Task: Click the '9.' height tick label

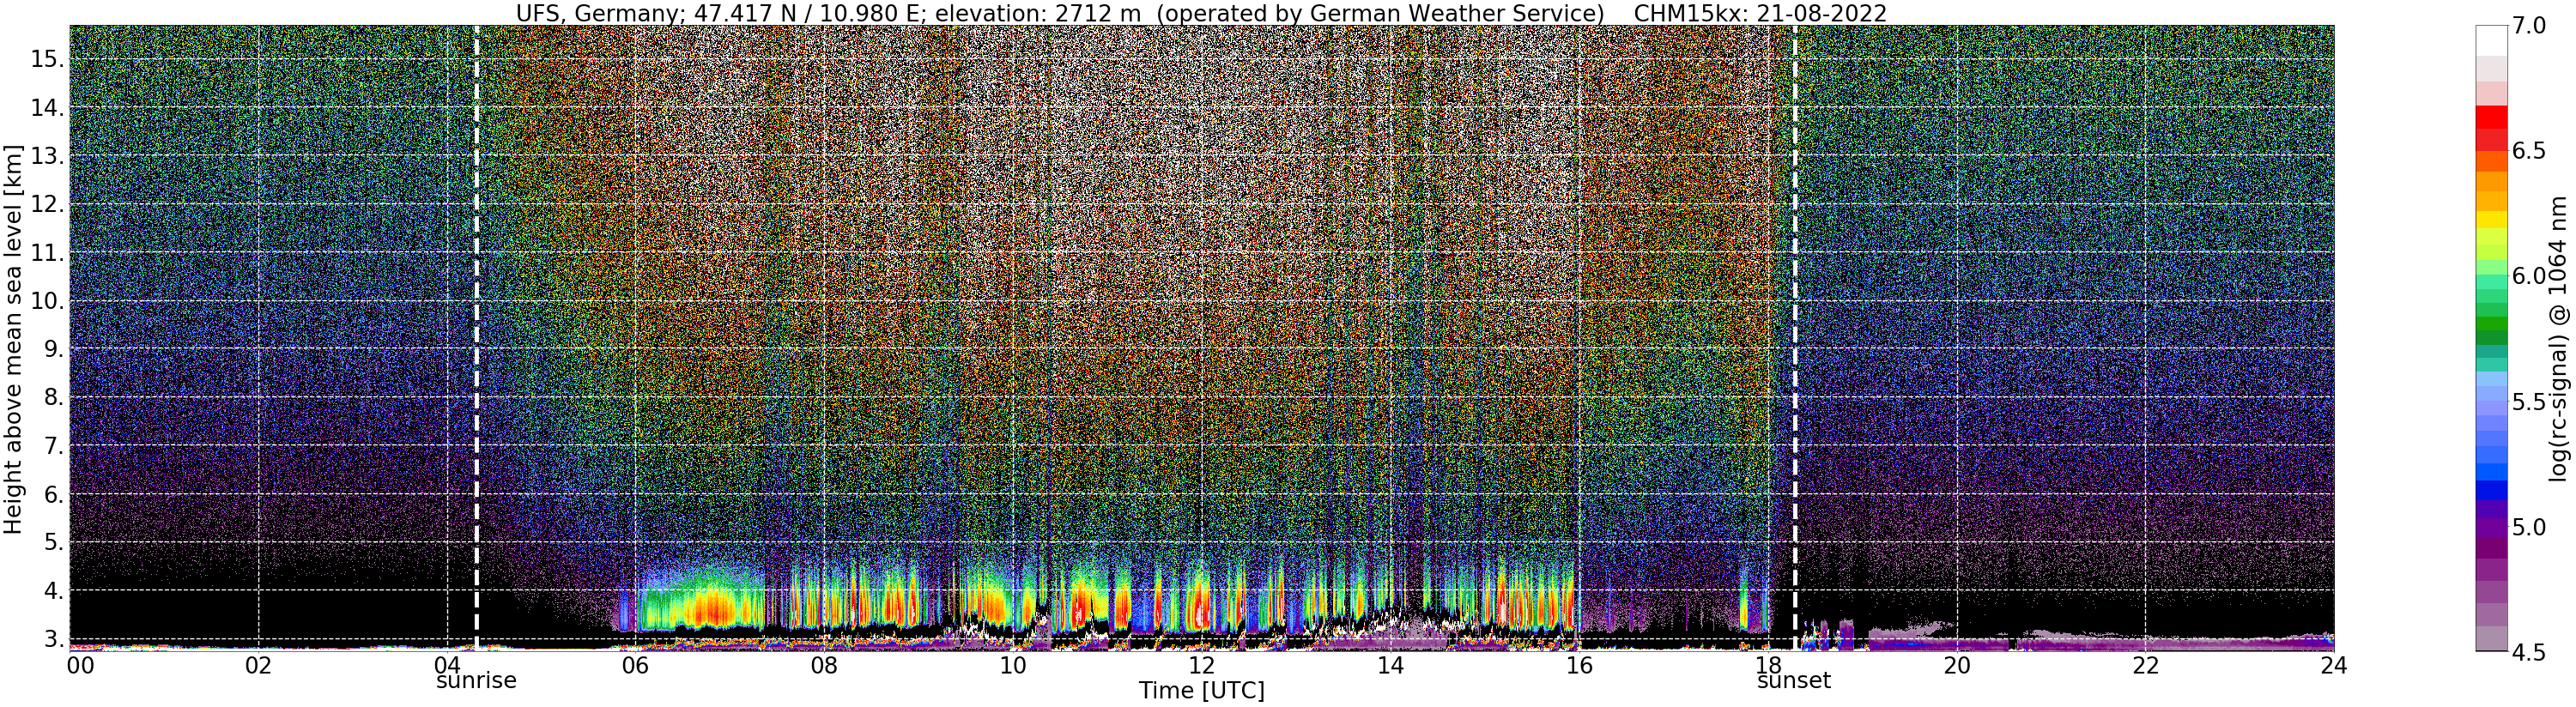Action: [53, 349]
